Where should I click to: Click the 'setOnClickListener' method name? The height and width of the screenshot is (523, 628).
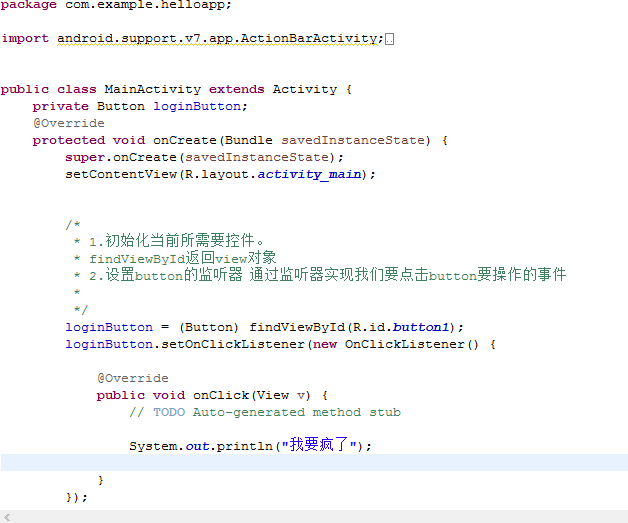tap(233, 344)
